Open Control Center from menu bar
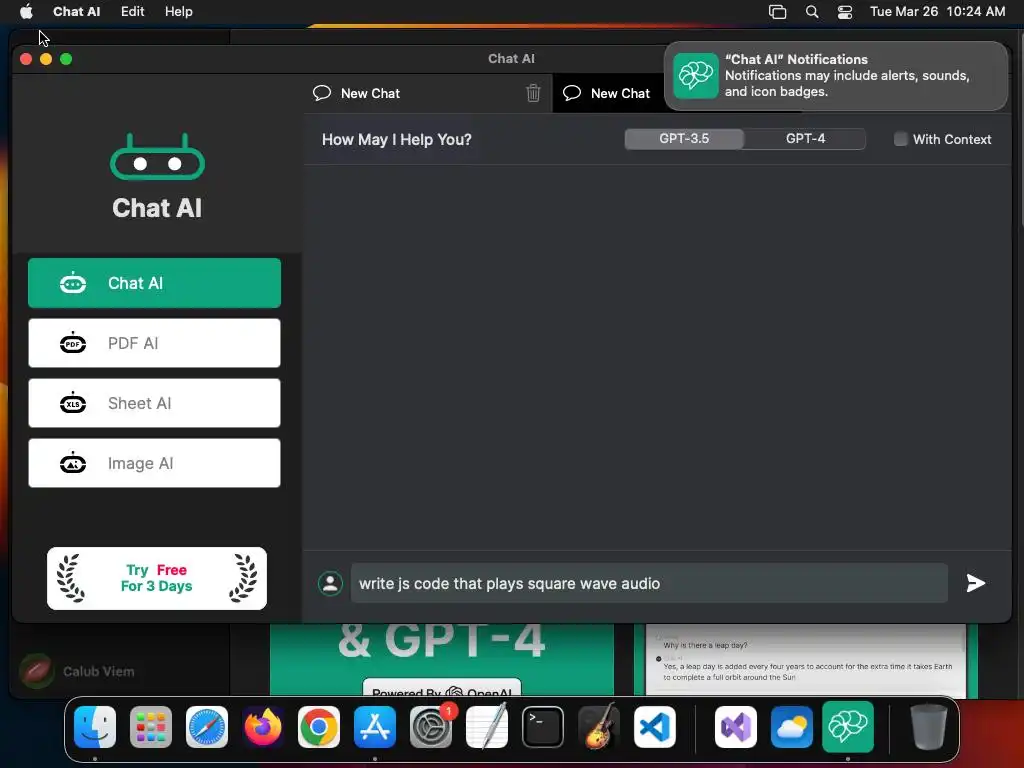Viewport: 1024px width, 768px height. click(x=844, y=12)
